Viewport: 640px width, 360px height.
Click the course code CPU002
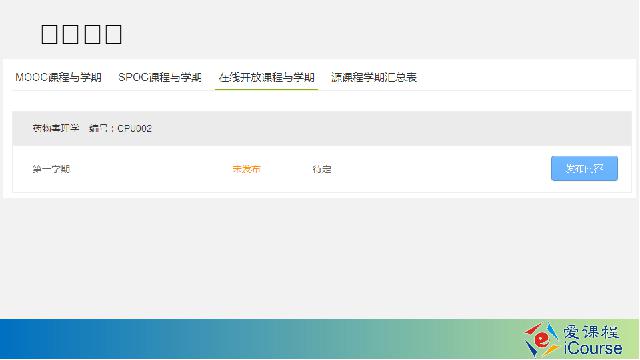click(134, 129)
